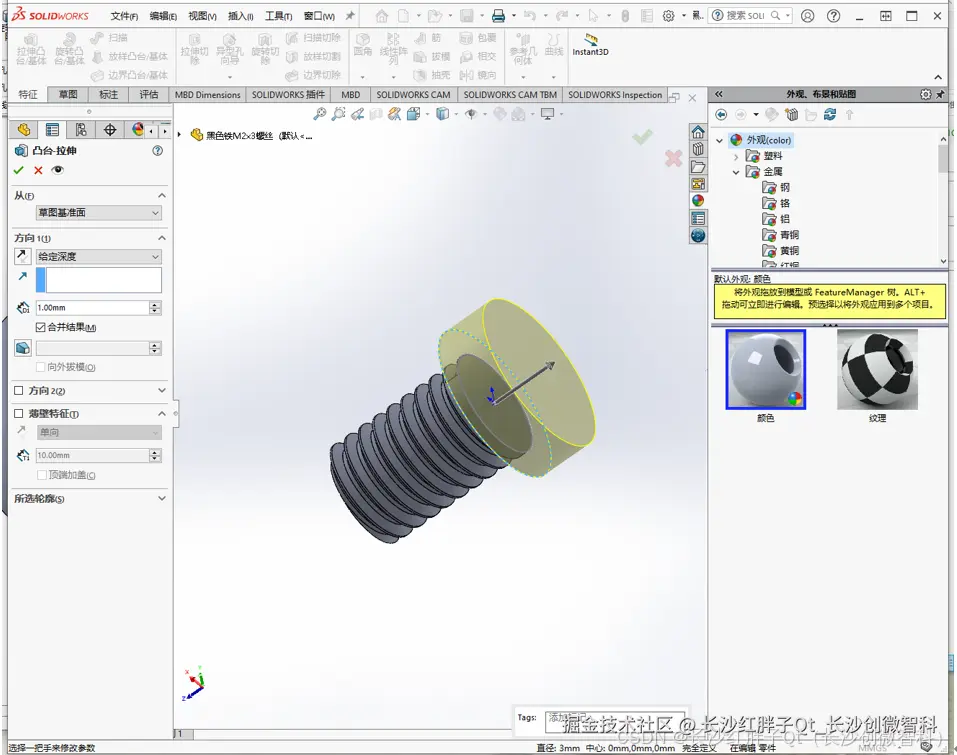
Task: Open the 插入 menu
Action: point(240,16)
